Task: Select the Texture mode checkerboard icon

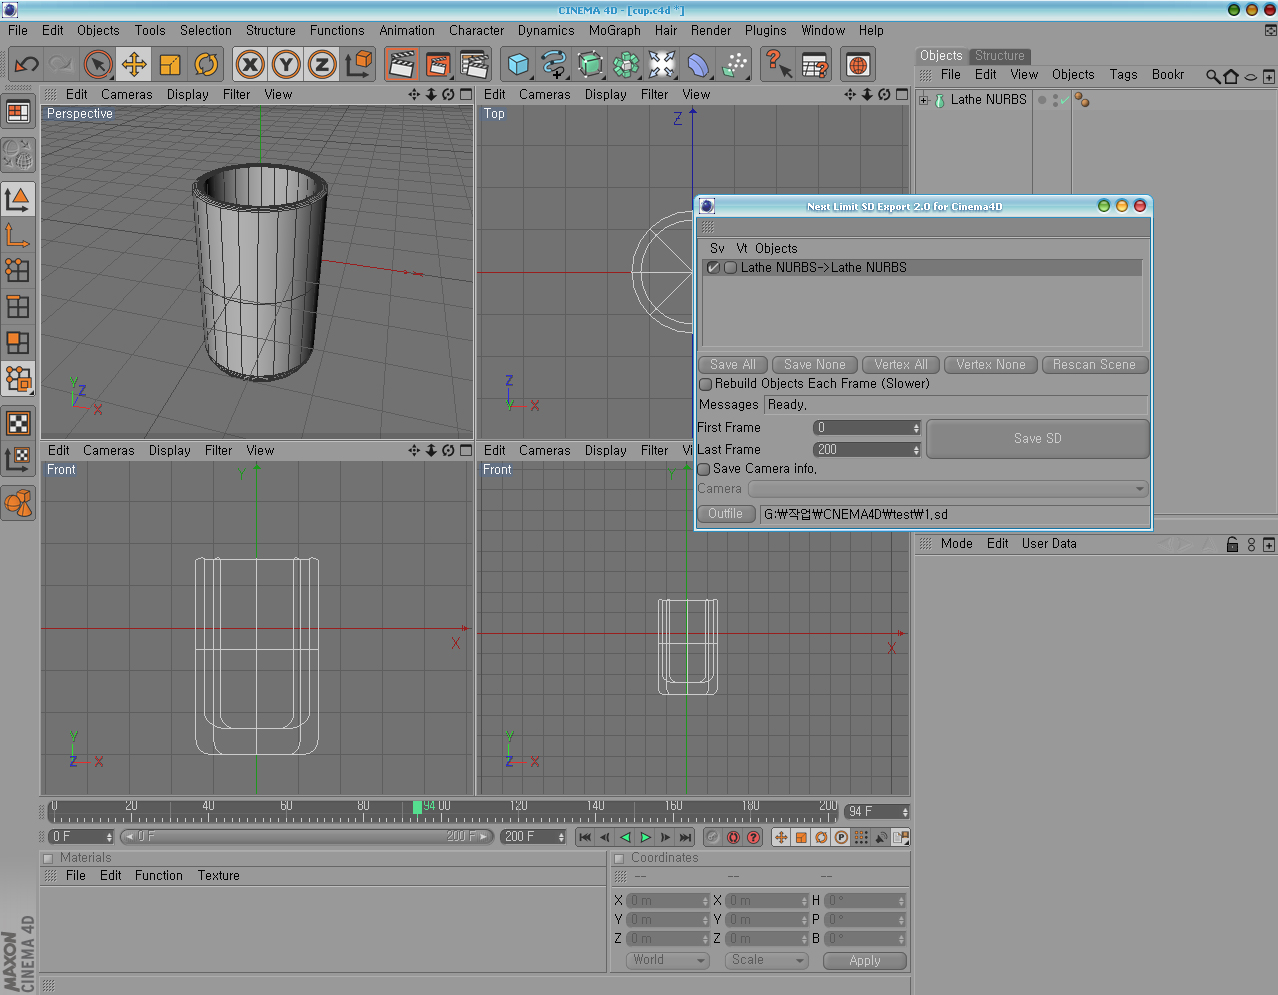Action: (x=18, y=423)
